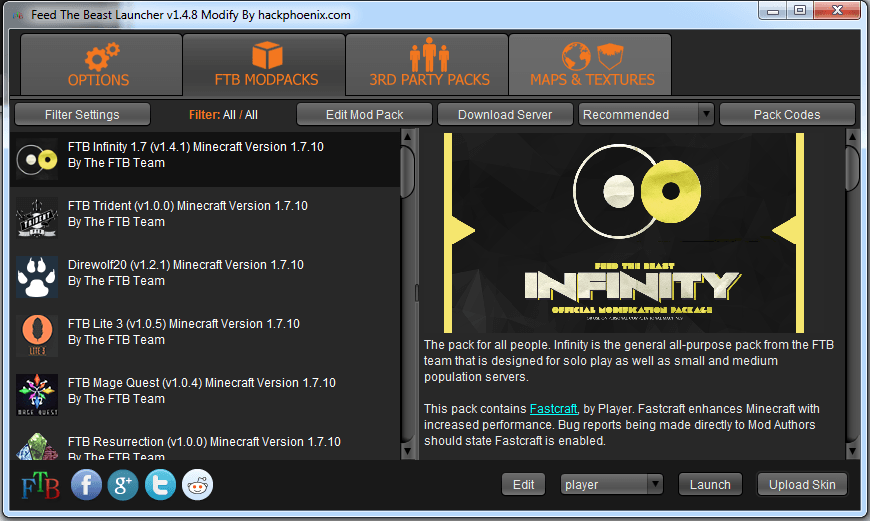Click the Download Server button

[505, 114]
